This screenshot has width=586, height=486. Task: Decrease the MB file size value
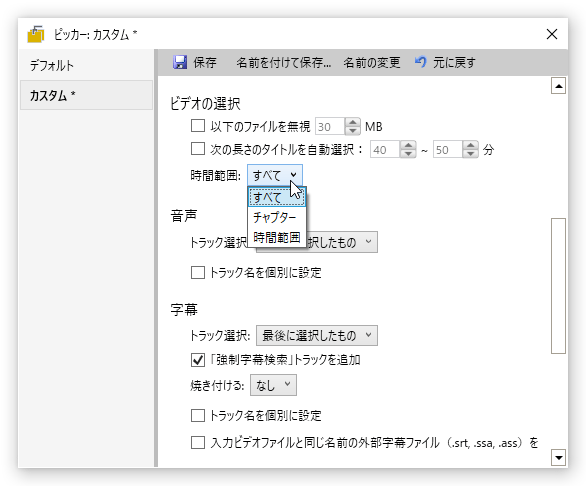[x=352, y=130]
